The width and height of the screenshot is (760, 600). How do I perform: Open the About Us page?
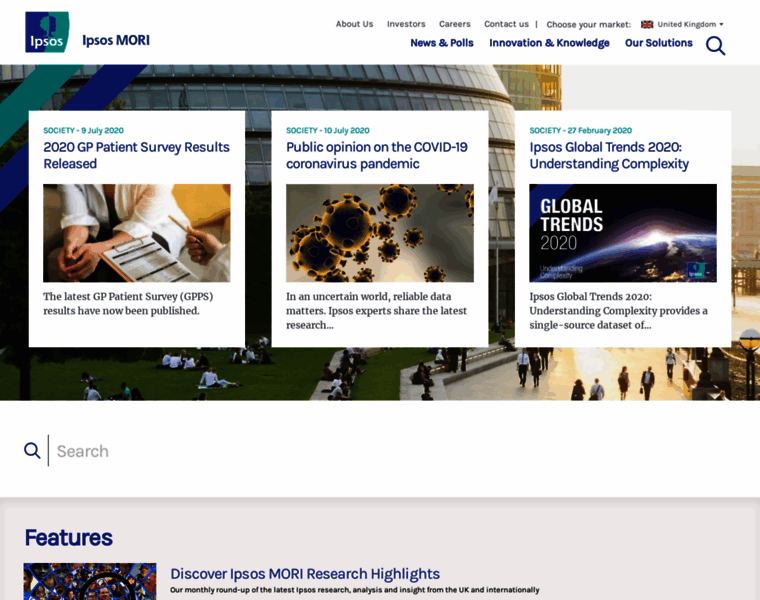point(354,24)
